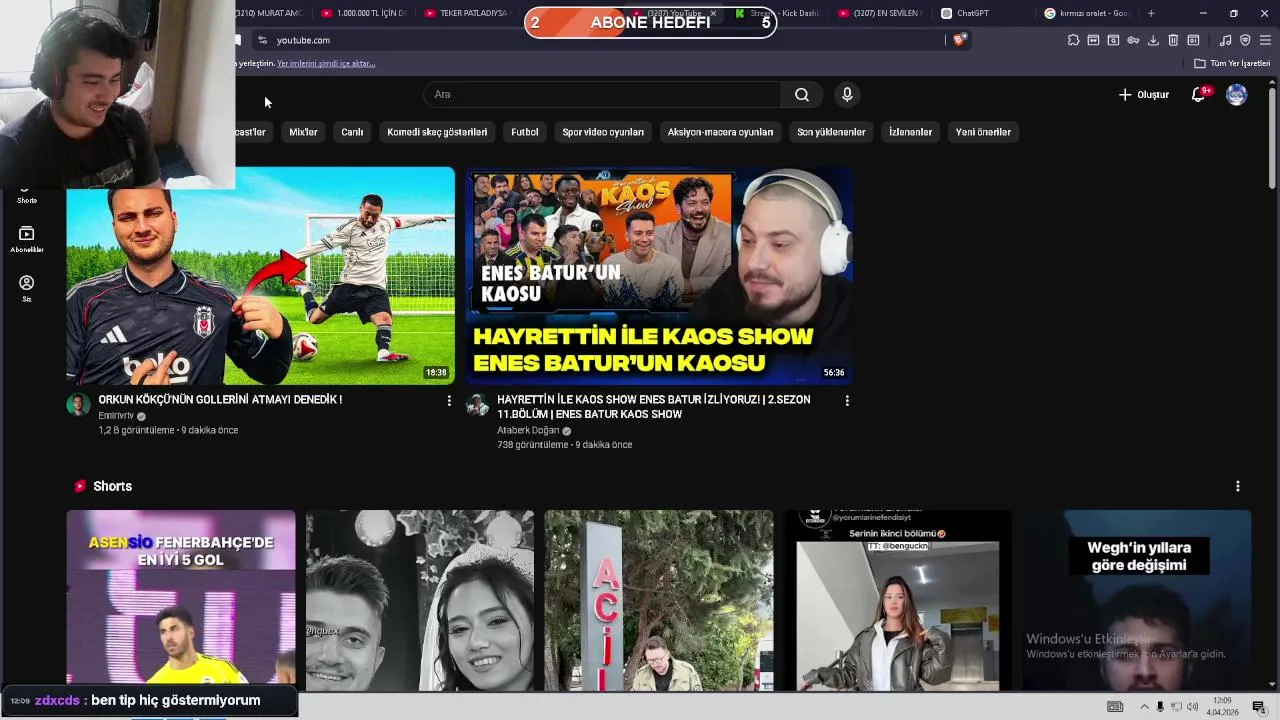The image size is (1280, 720).
Task: Open the Ataberk Doğan channel name link
Action: (x=528, y=431)
